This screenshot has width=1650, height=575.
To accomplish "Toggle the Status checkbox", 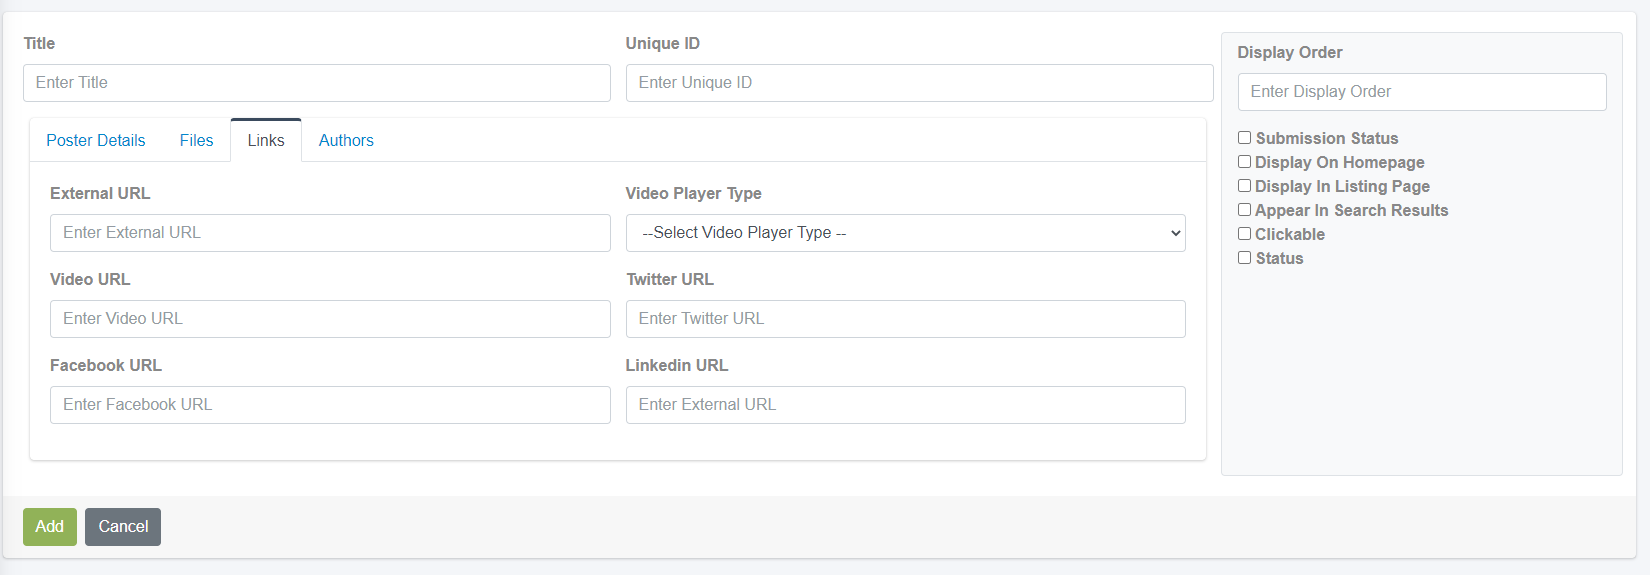I will (x=1244, y=258).
